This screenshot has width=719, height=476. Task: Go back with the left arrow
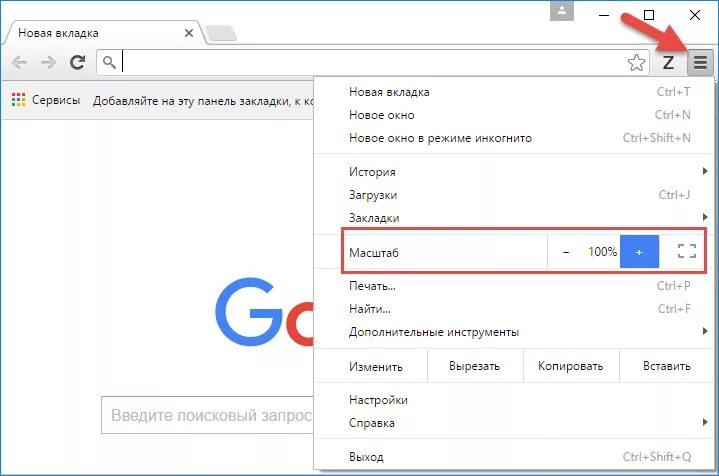coord(19,62)
